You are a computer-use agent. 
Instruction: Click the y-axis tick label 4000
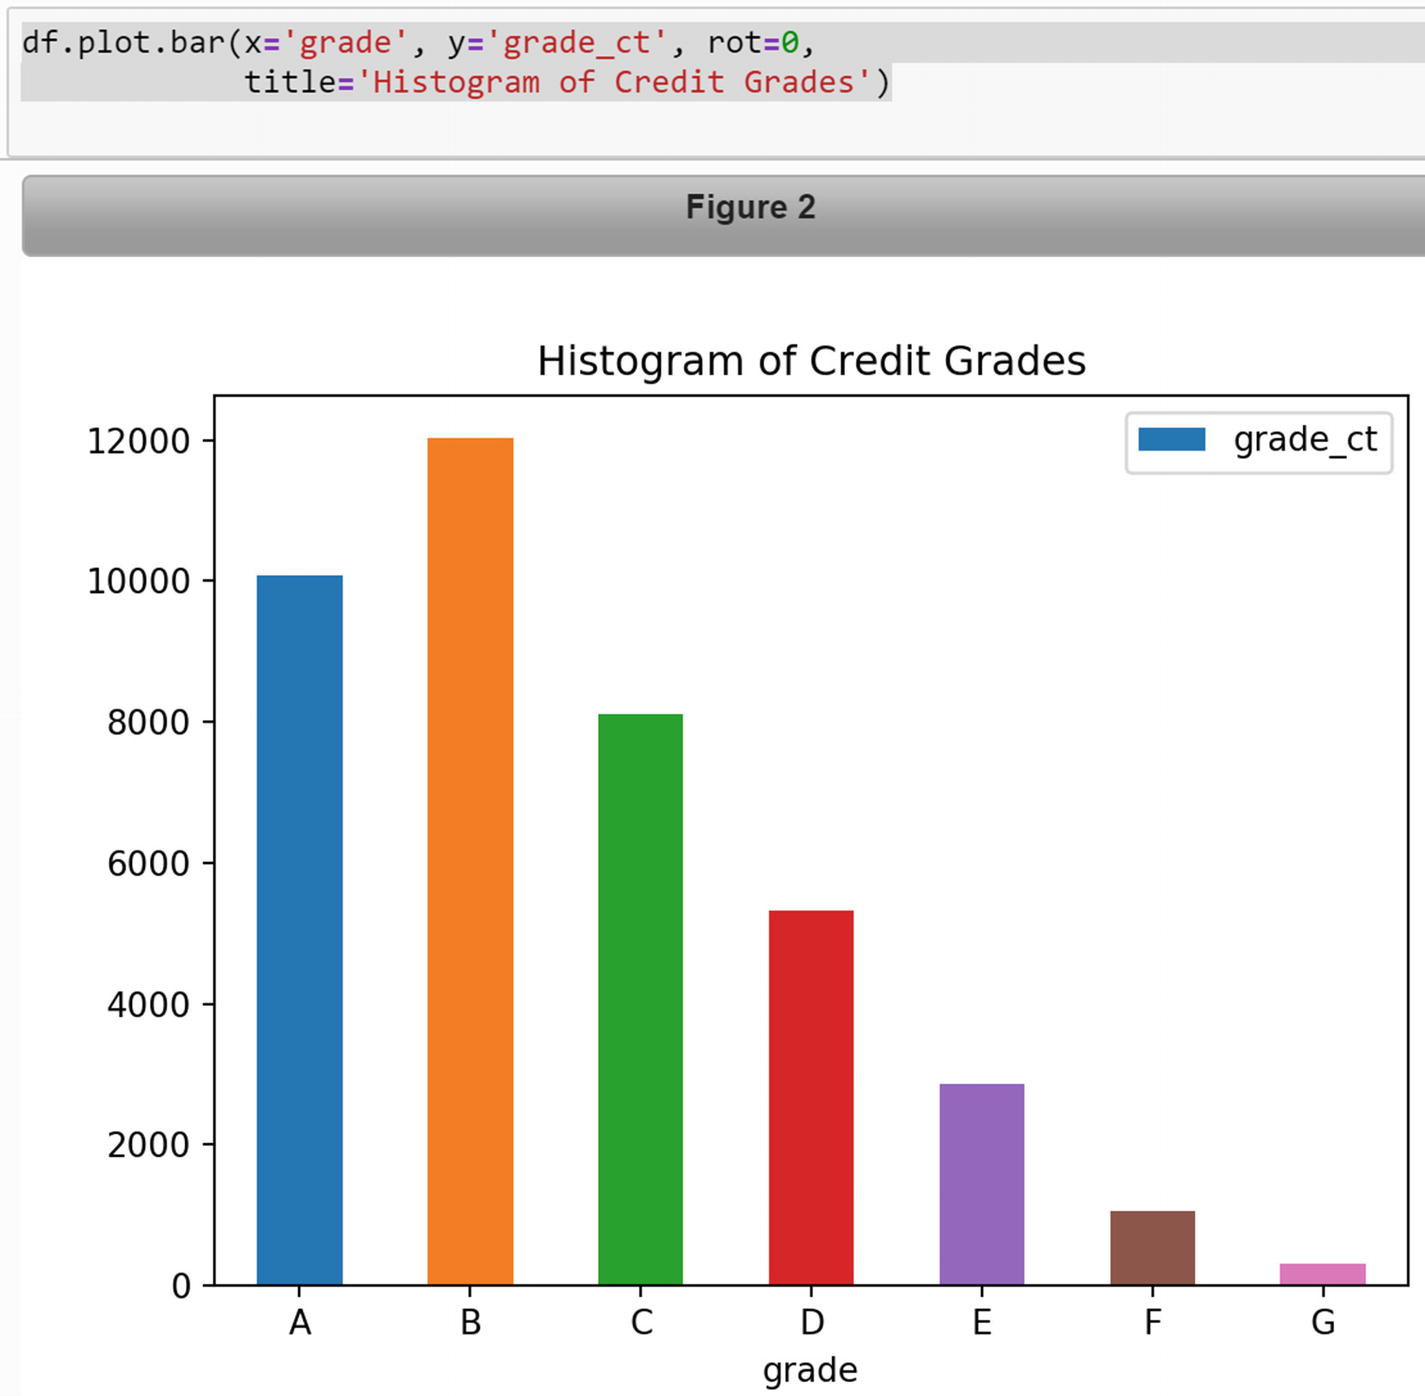(x=149, y=1004)
